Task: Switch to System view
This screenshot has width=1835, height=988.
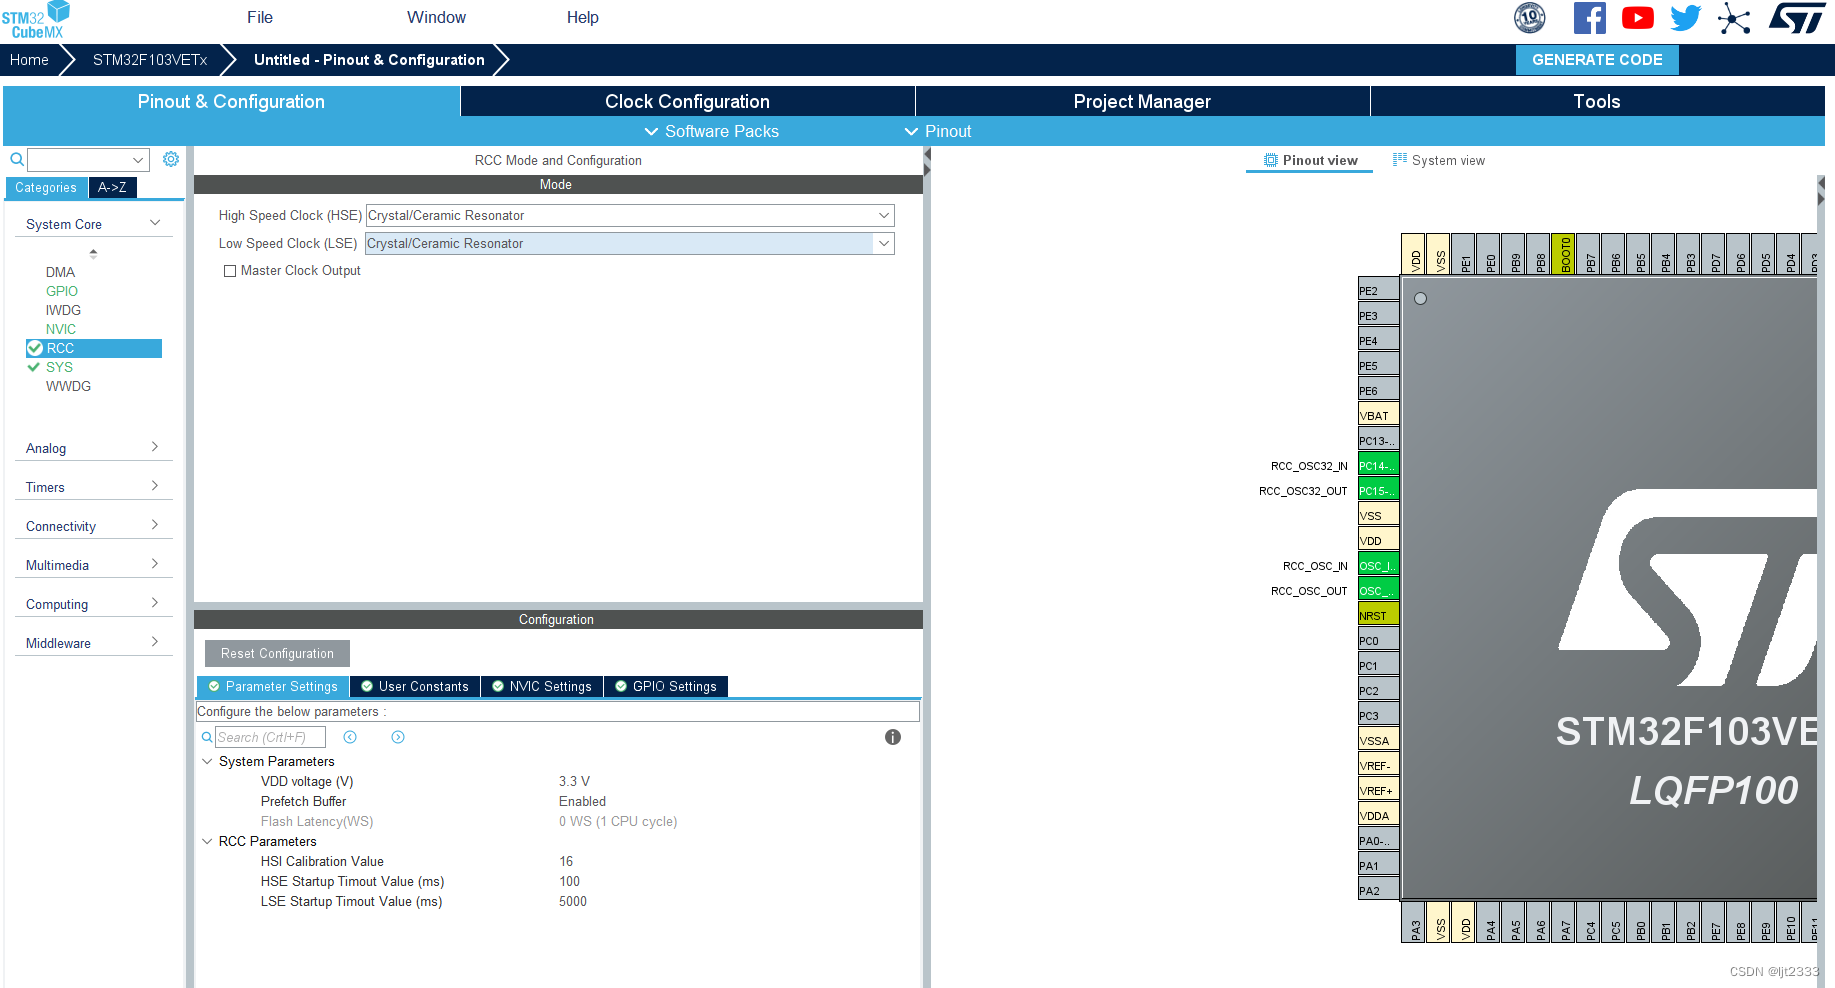Action: tap(1439, 160)
